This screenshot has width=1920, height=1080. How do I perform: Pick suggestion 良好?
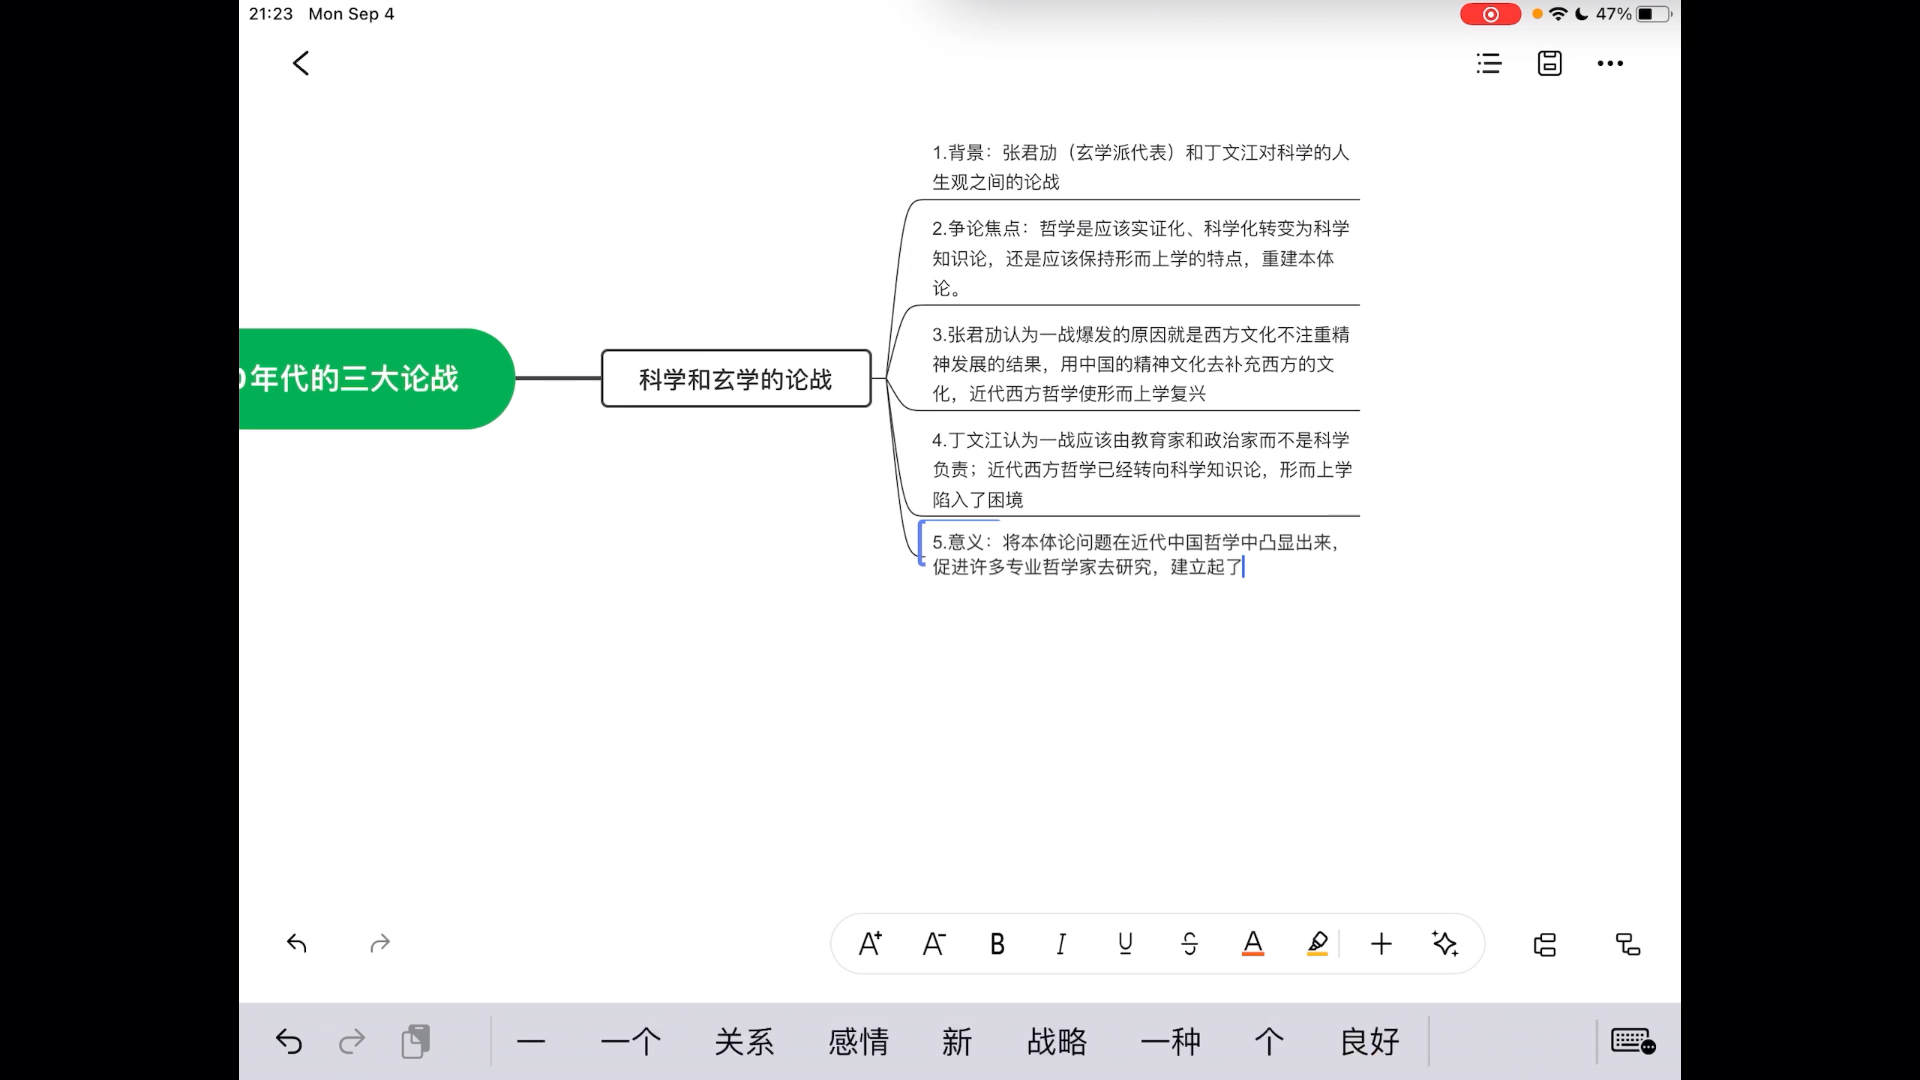1370,1042
